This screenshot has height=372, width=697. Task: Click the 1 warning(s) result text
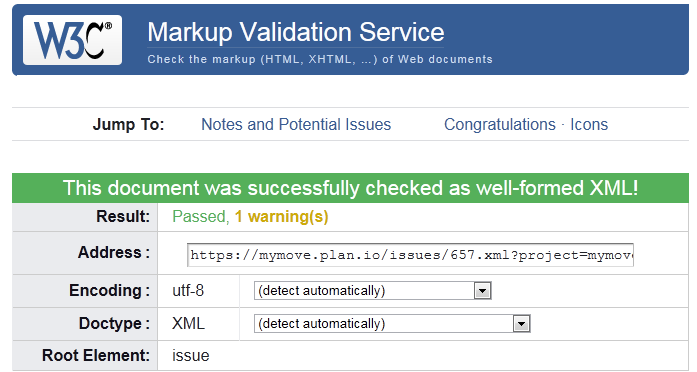click(281, 216)
